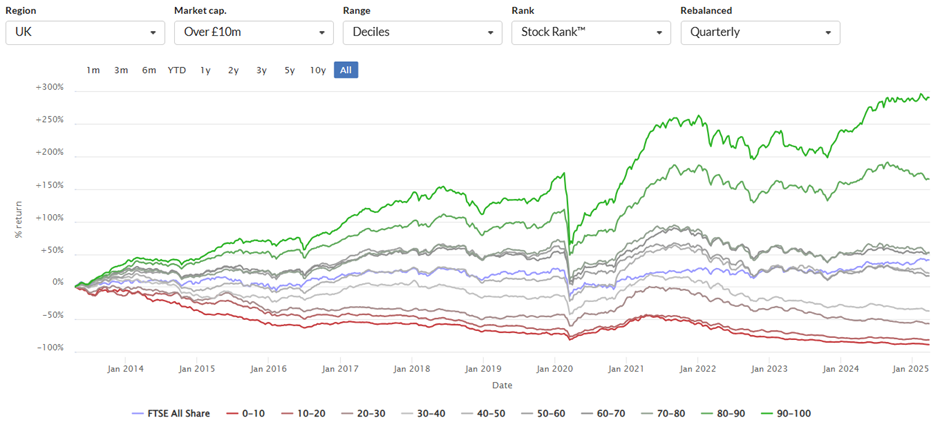Click the % return axis title
This screenshot has width=940, height=427.
coord(19,219)
